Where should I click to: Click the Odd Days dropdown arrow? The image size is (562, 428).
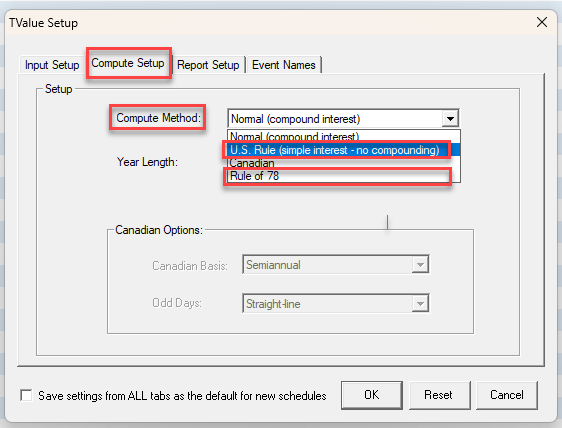pyautogui.click(x=420, y=304)
